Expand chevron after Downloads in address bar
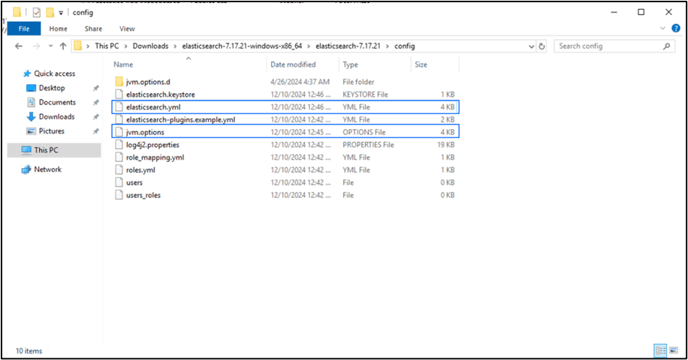The height and width of the screenshot is (360, 688). (x=176, y=46)
